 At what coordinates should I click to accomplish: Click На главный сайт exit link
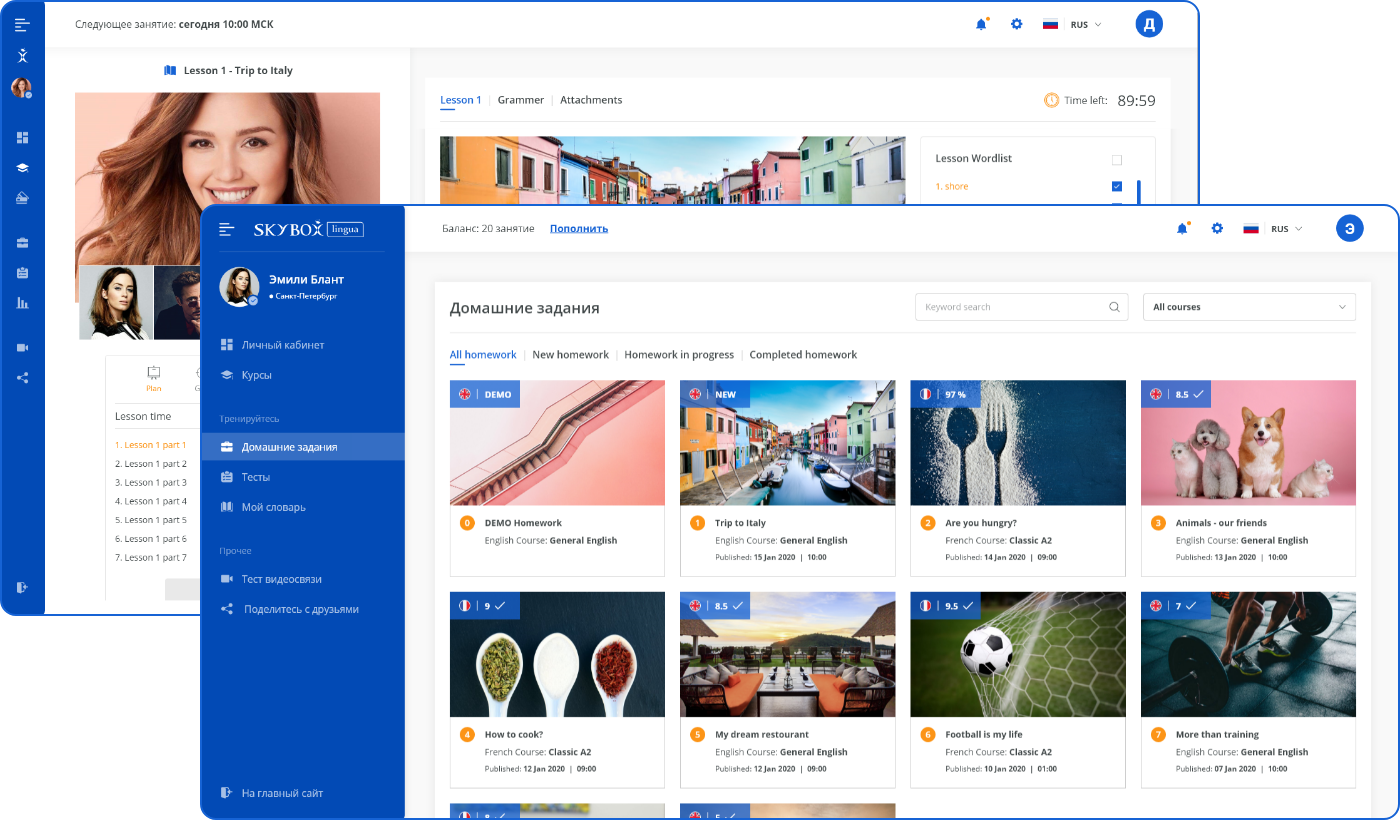[x=272, y=793]
